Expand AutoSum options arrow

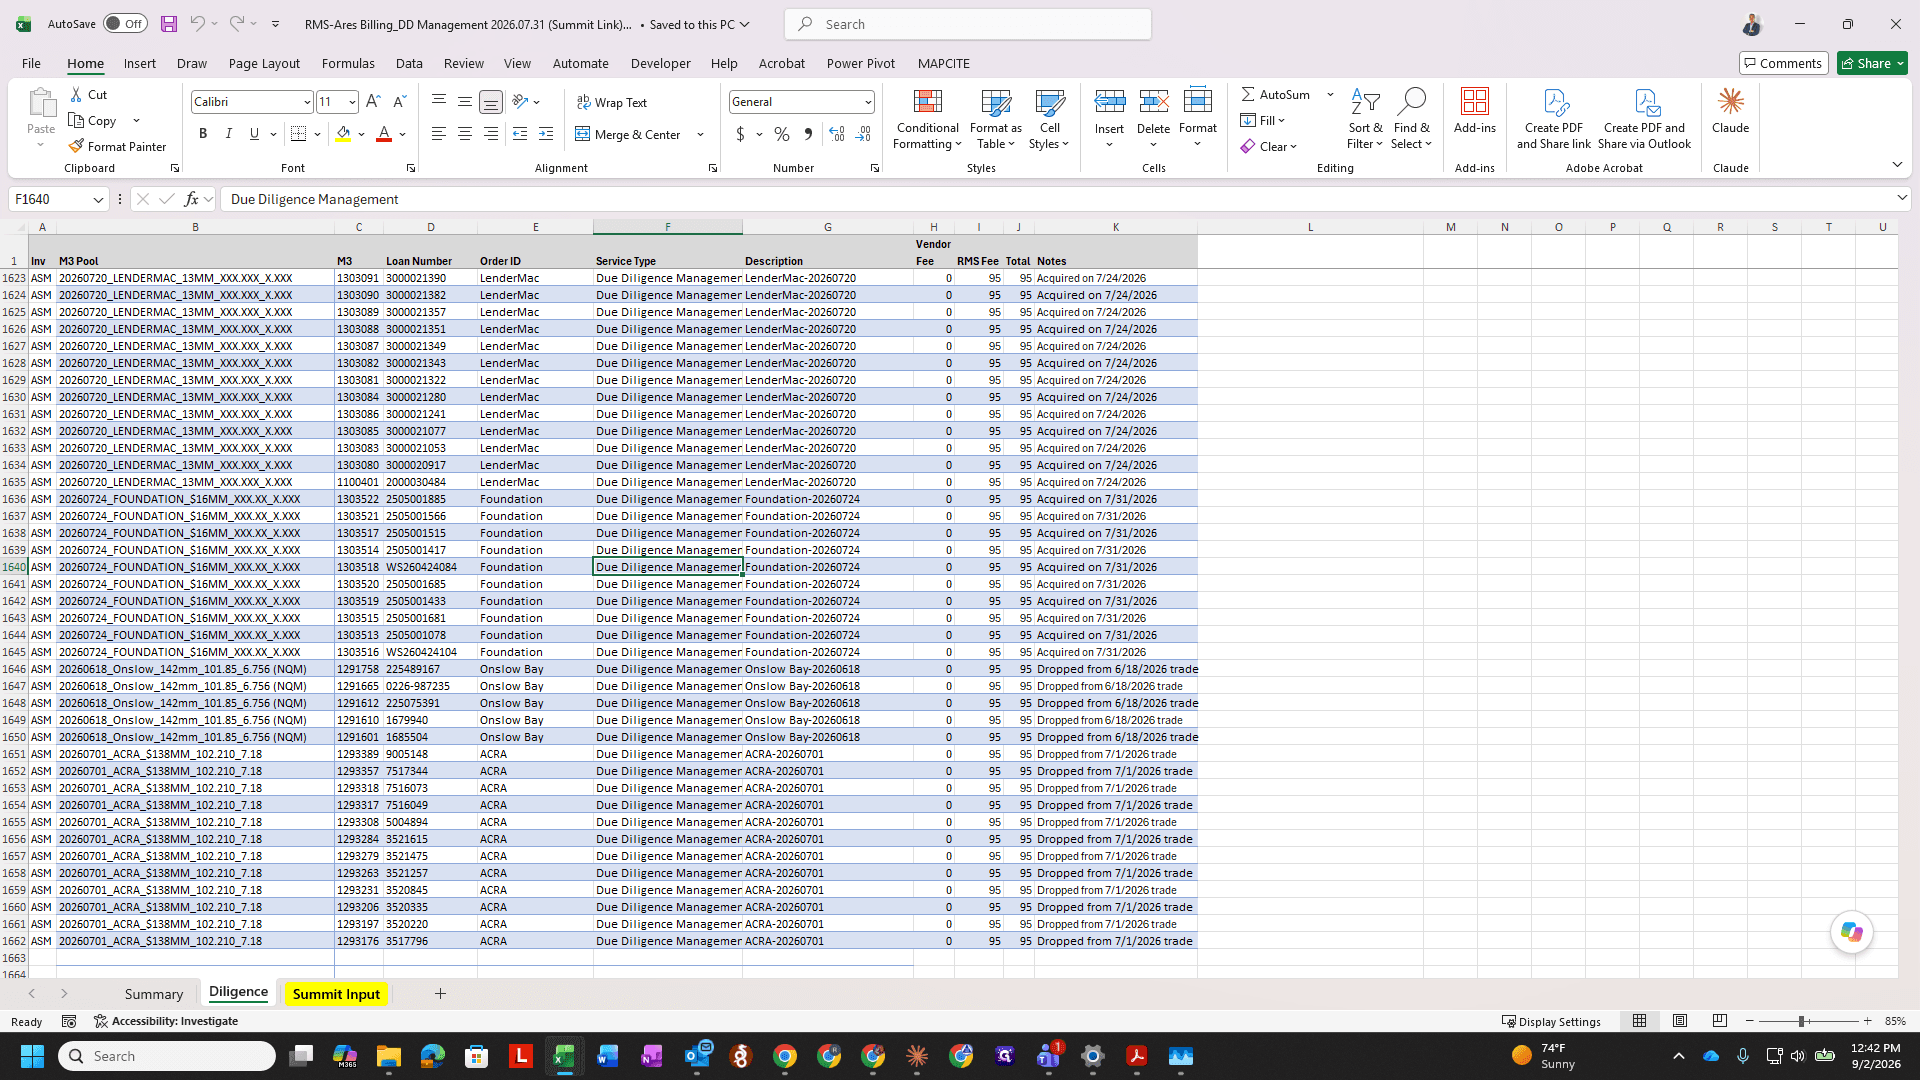tap(1330, 94)
